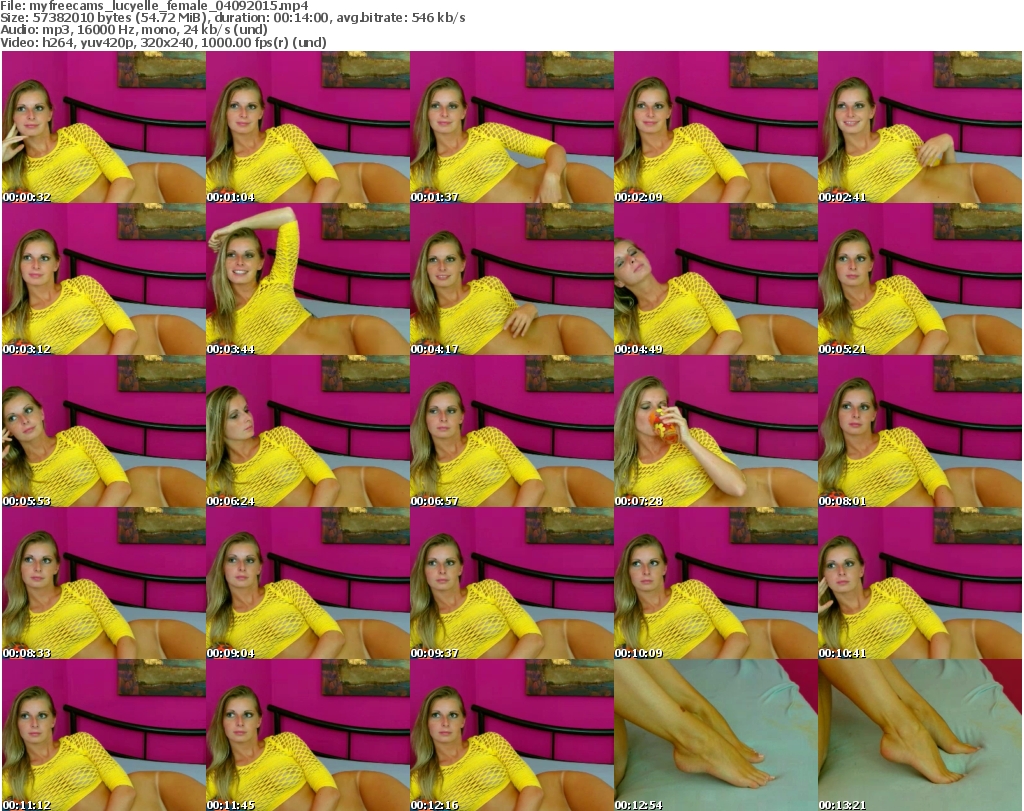Screen dimensions: 1024x811
Task: Choose the thumbnail timestamped 00:09:04
Action: pos(308,583)
